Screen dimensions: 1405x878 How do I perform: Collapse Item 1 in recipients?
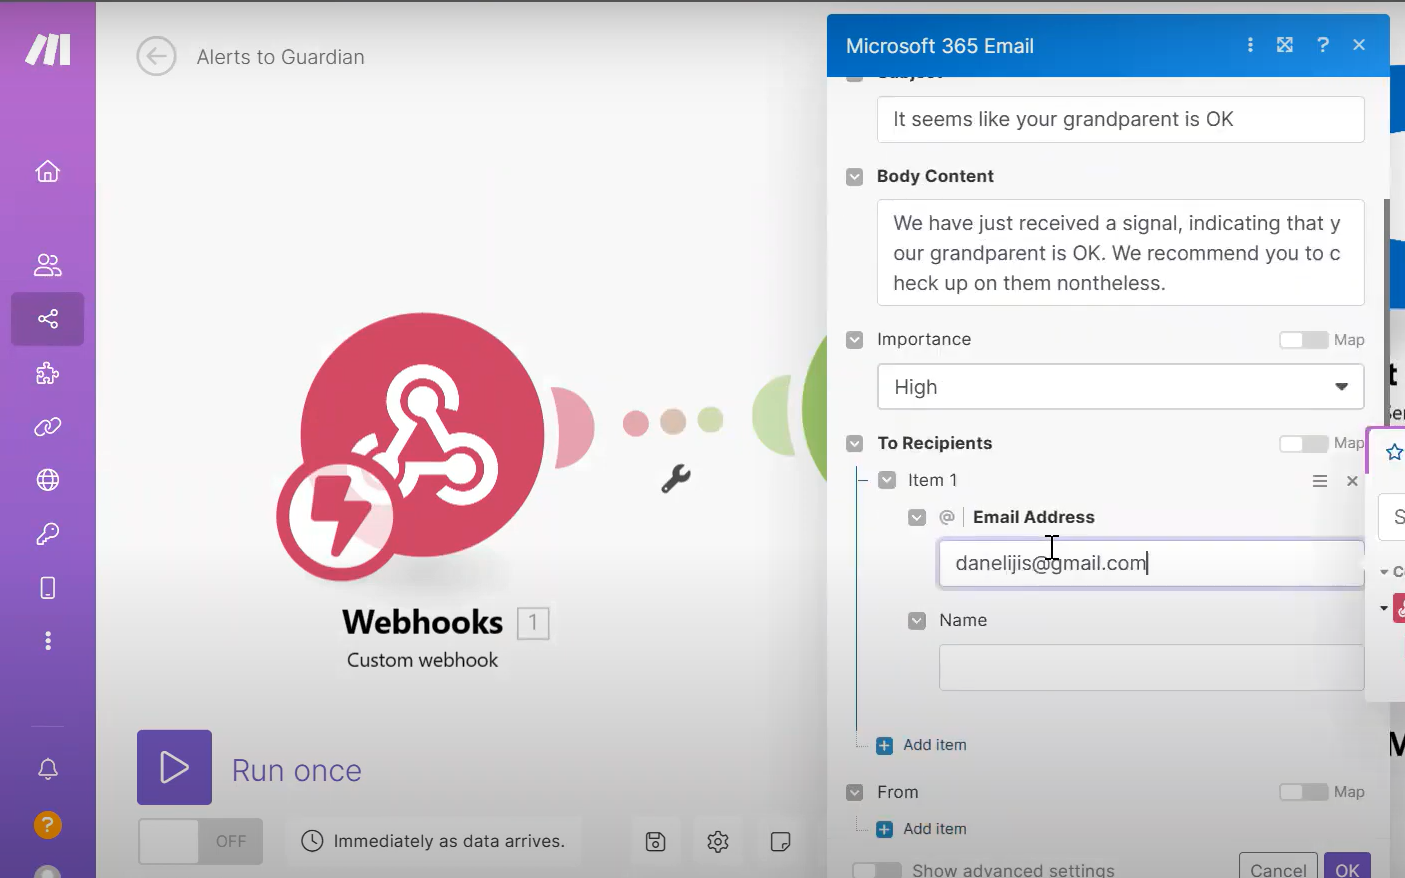(x=887, y=480)
